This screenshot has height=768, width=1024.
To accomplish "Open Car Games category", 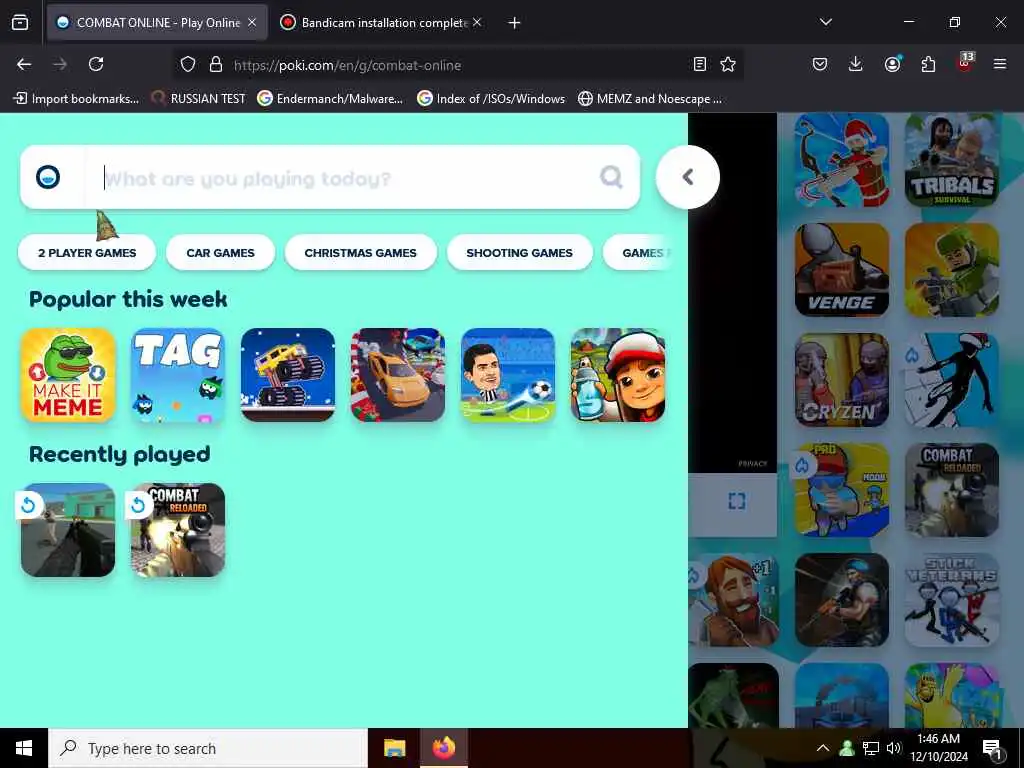I will click(x=220, y=253).
